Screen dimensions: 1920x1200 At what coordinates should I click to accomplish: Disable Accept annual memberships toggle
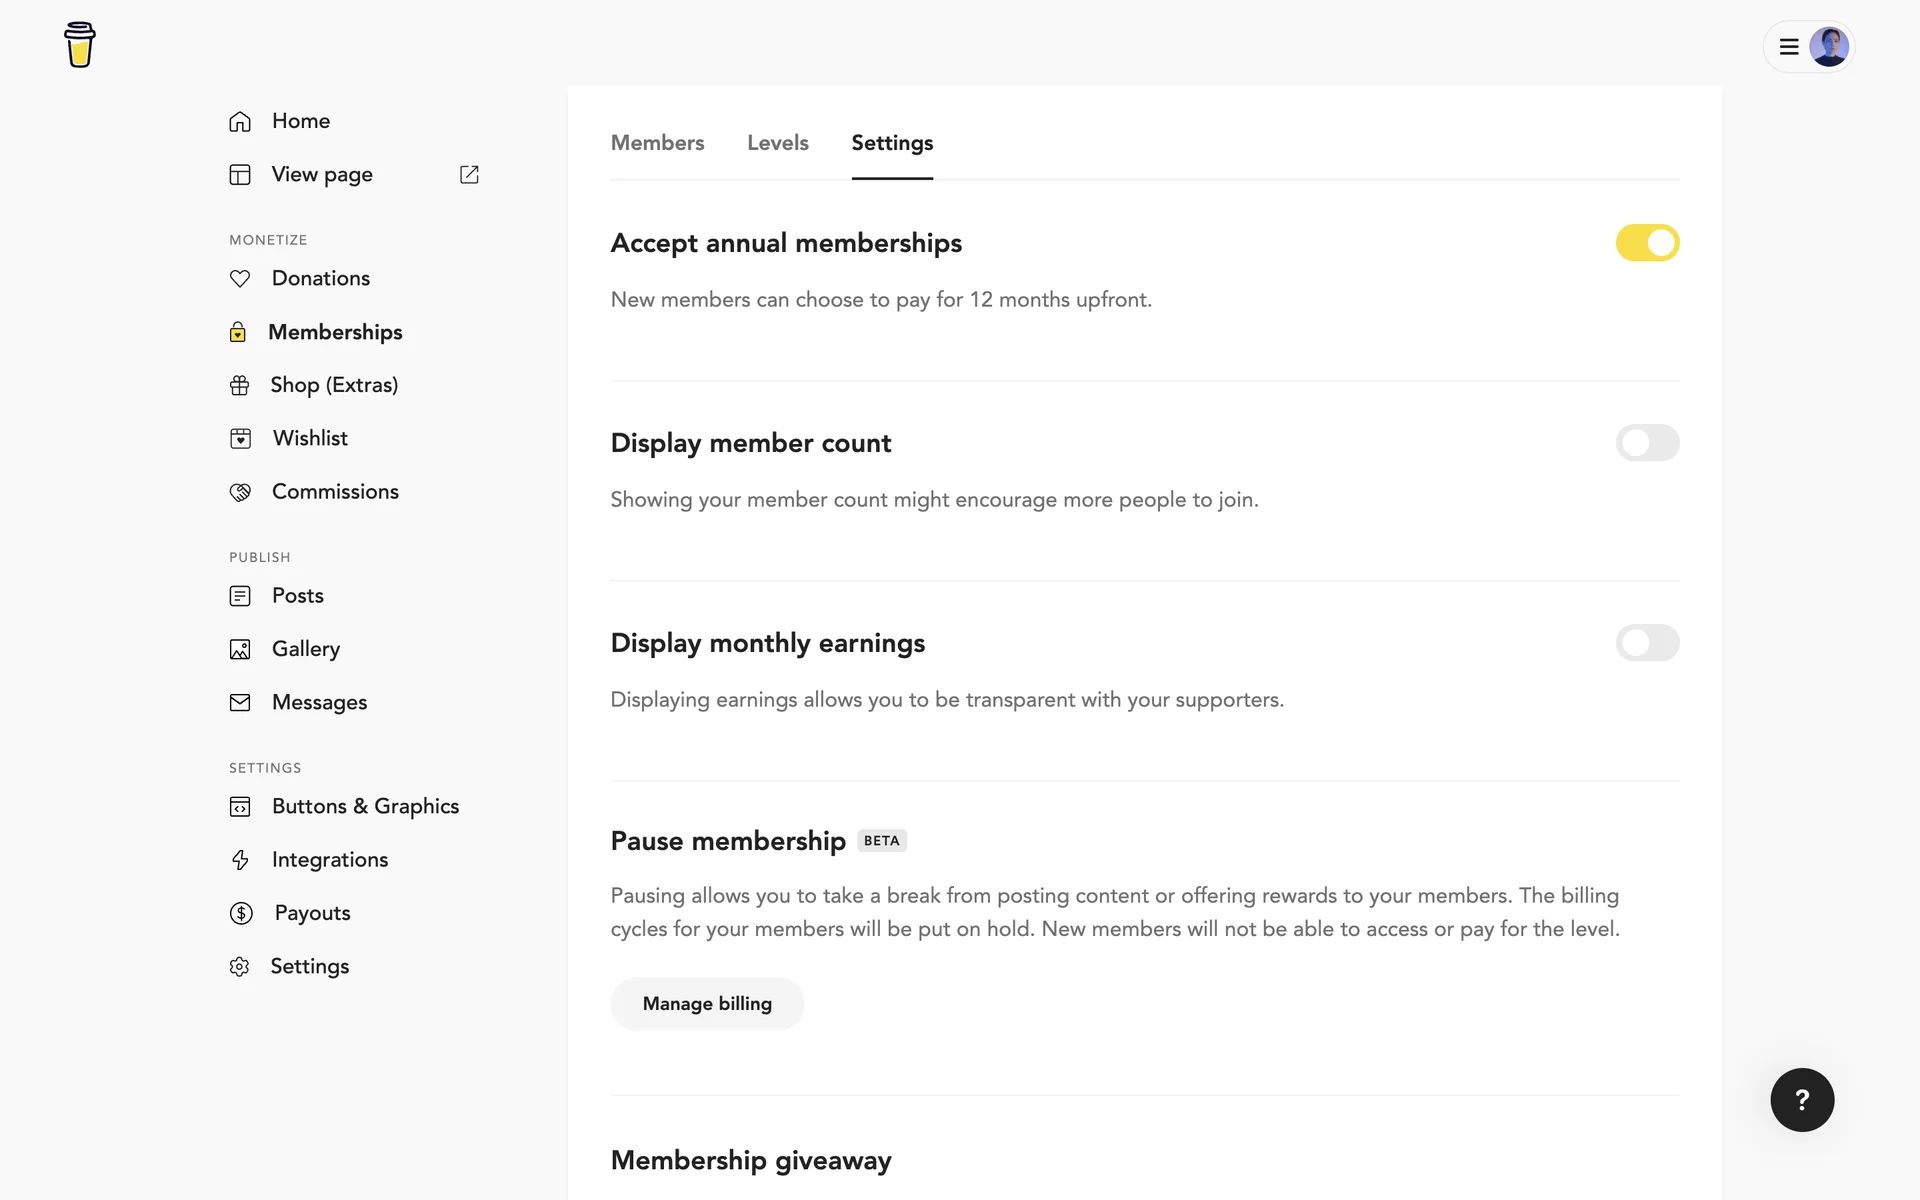tap(1647, 243)
